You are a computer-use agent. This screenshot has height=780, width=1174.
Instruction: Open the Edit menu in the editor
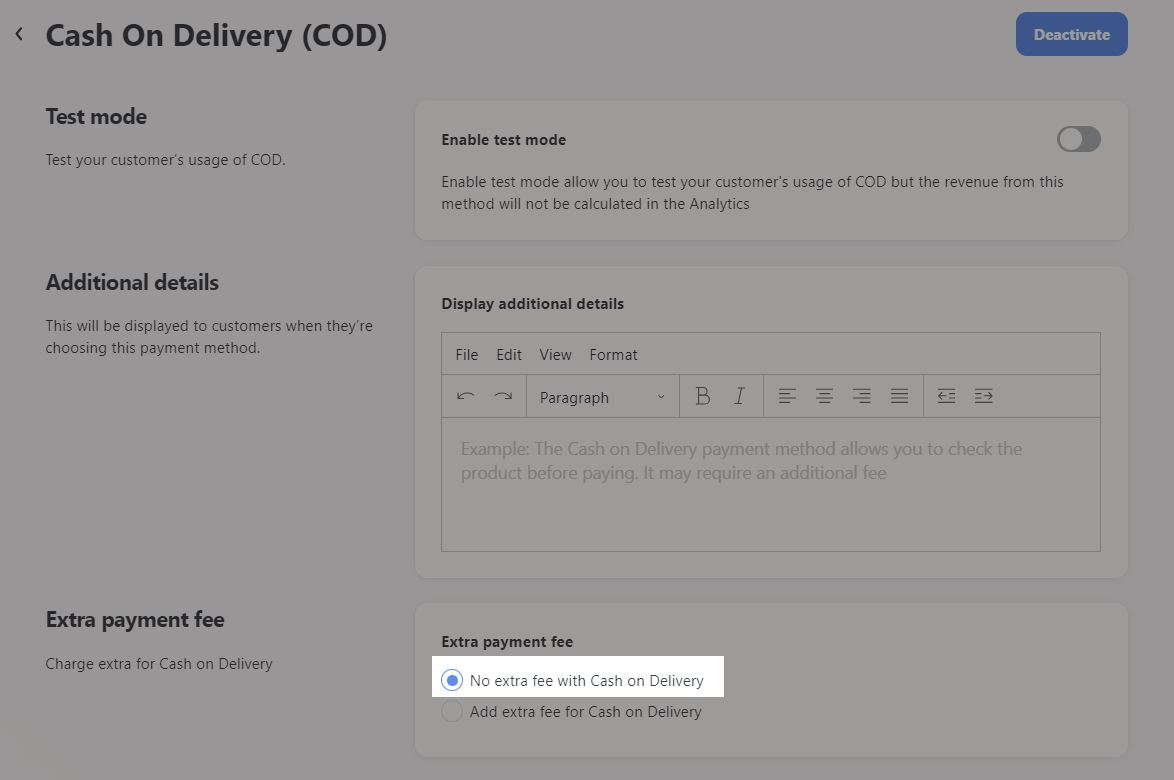point(509,355)
